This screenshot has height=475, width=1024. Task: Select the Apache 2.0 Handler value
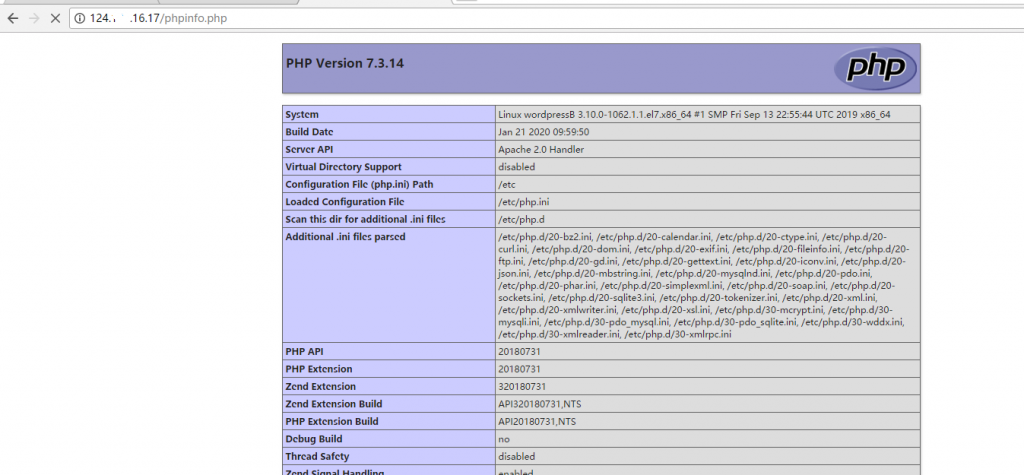541,150
